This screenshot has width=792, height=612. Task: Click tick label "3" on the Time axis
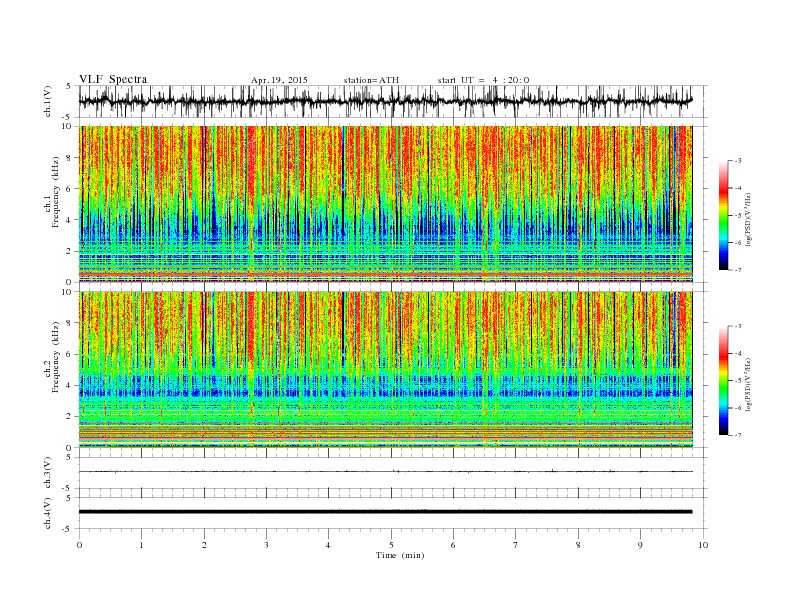tap(266, 545)
